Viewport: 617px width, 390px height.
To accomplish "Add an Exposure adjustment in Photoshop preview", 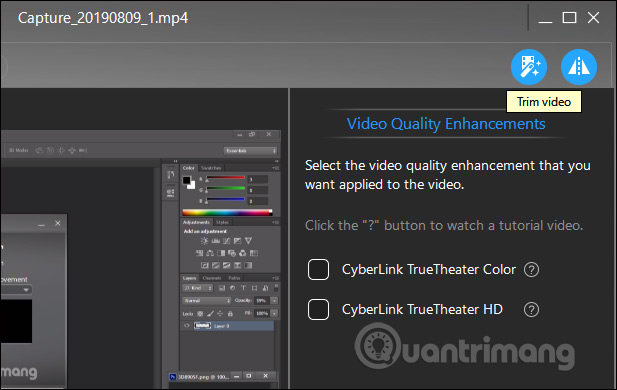I will (x=237, y=241).
